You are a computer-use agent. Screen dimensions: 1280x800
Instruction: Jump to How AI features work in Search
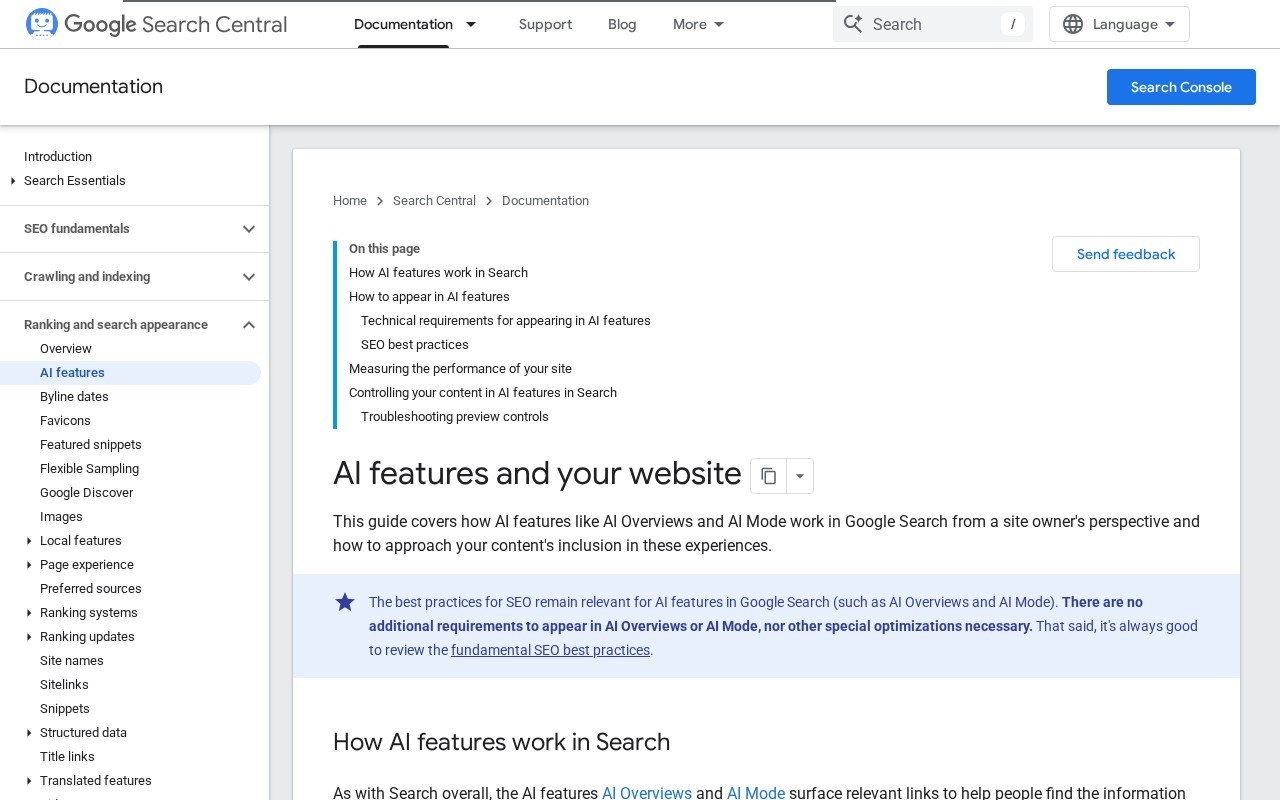pyautogui.click(x=438, y=273)
